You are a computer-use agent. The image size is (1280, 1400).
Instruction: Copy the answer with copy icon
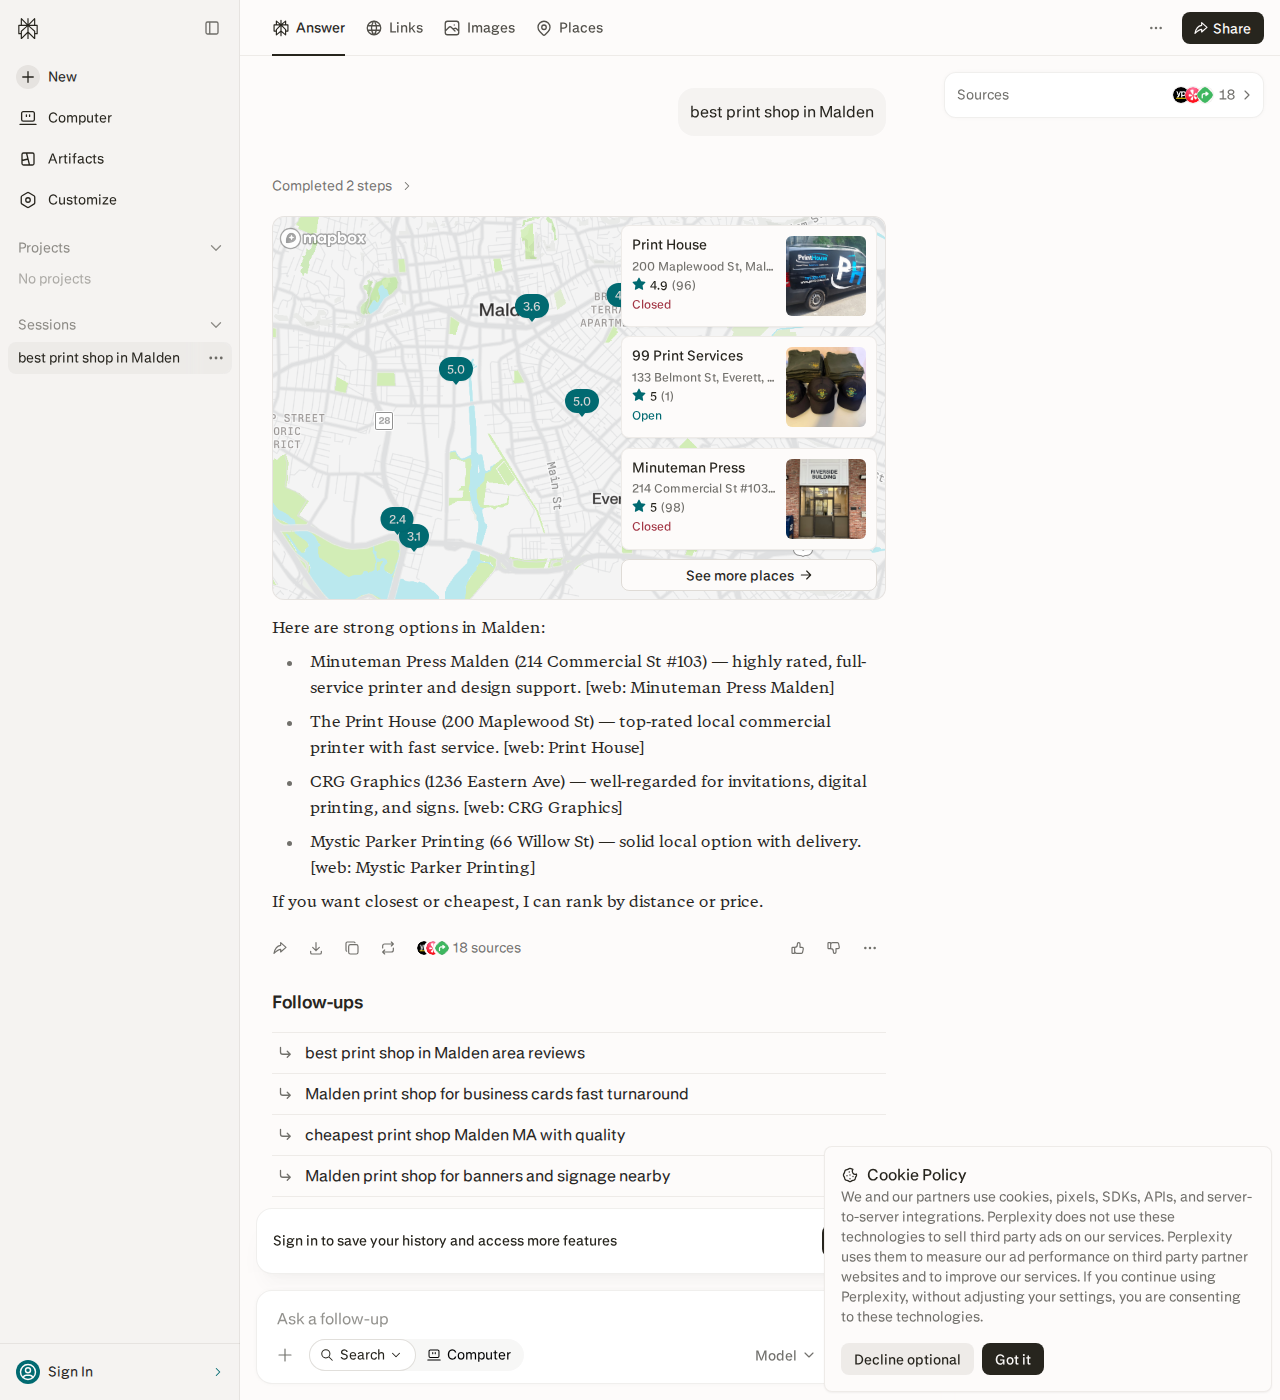pos(352,948)
